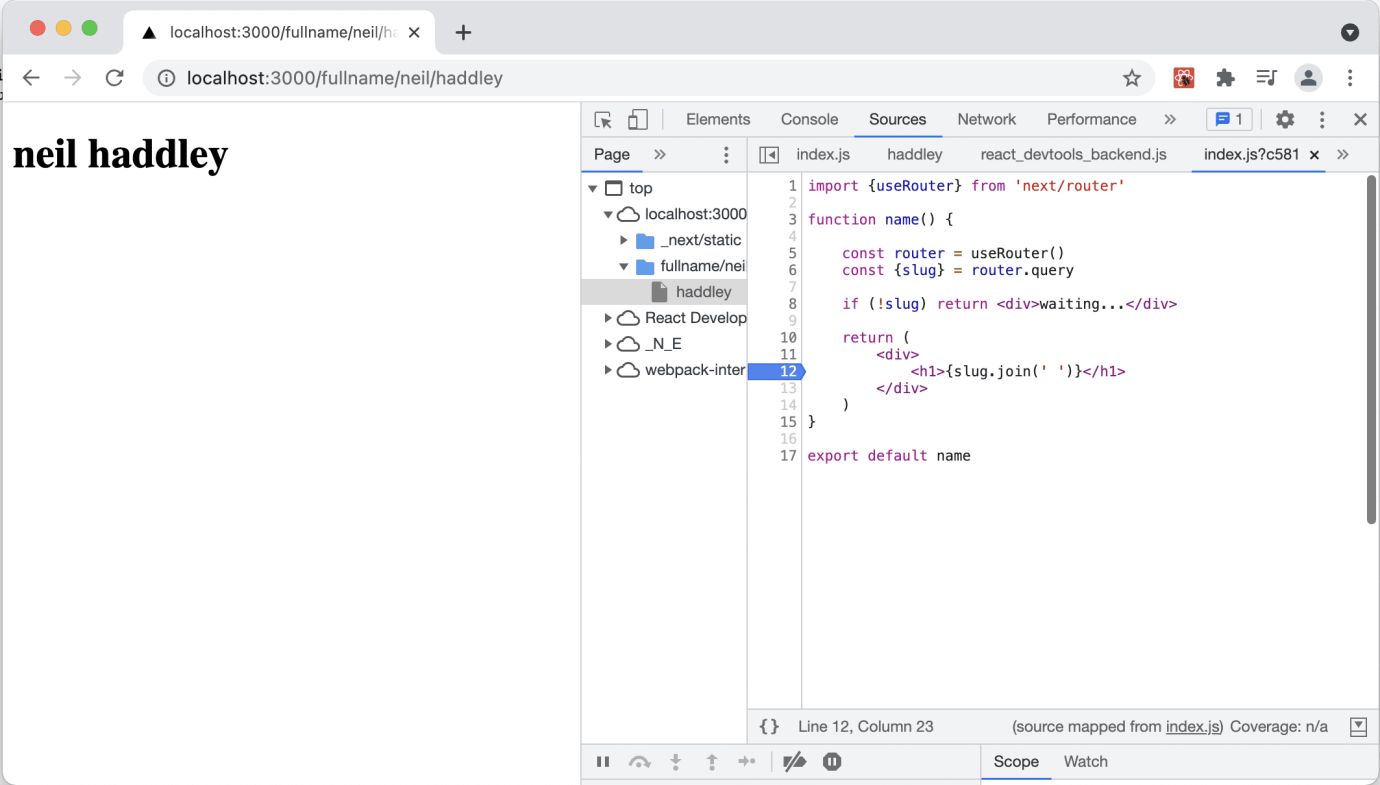Open the Console tab
Viewport: 1380px width, 785px height.
tap(809, 120)
